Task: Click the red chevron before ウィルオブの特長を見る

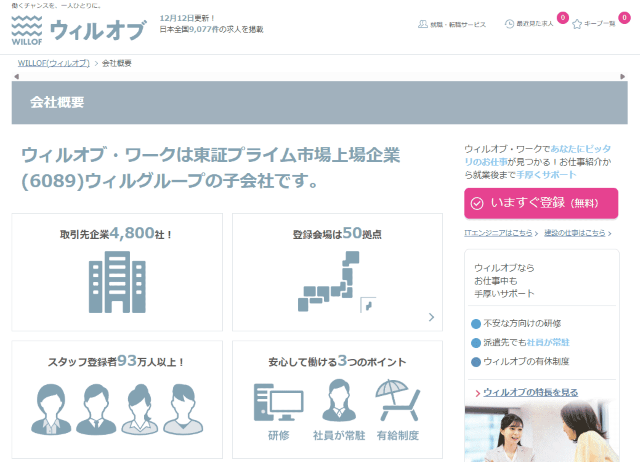Action: click(x=478, y=393)
